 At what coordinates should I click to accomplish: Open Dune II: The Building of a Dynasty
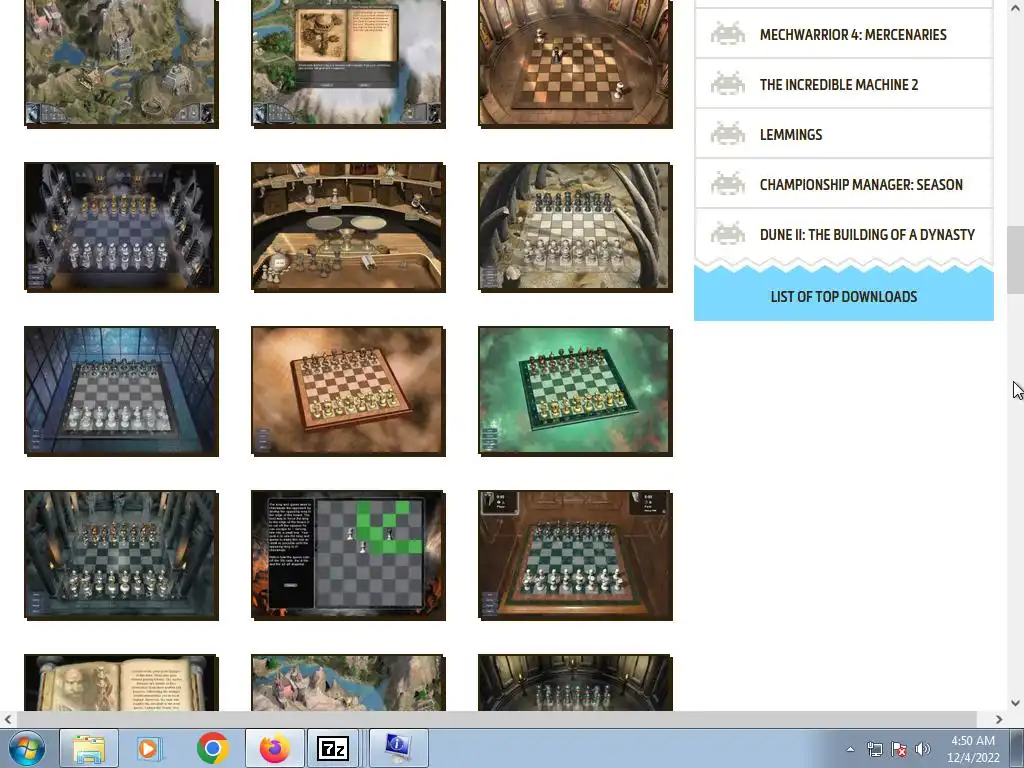[867, 234]
